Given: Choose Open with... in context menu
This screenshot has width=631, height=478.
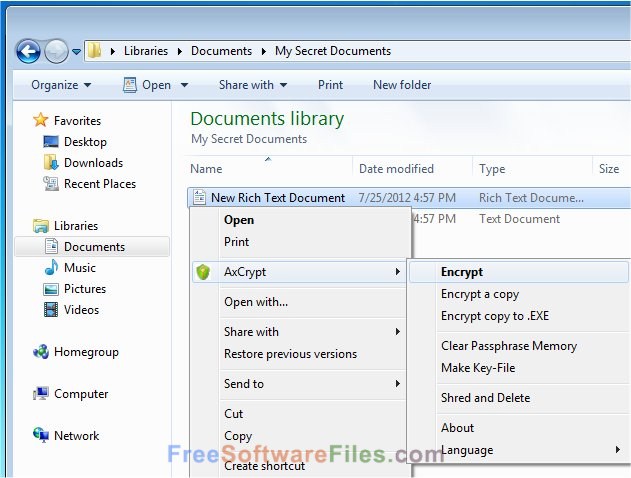Looking at the screenshot, I should (256, 302).
